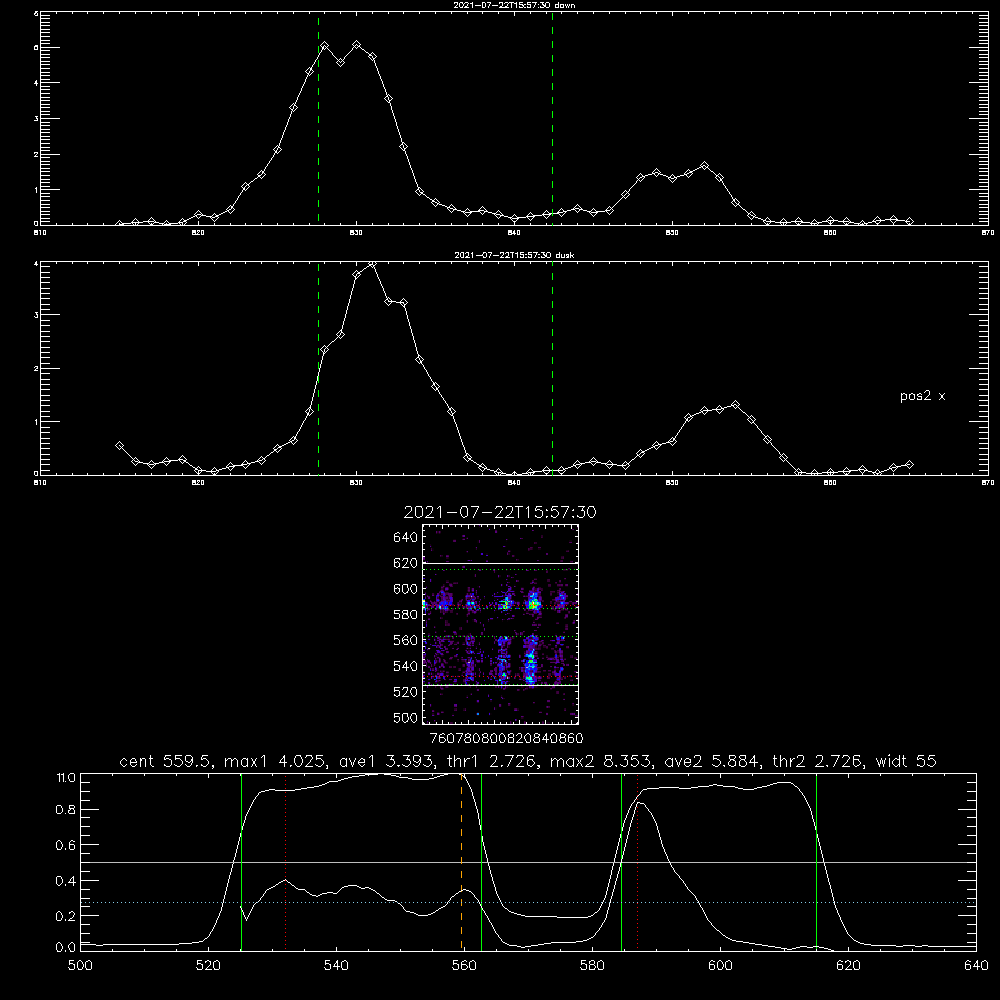Click the topmost peak diamond in dusk plot

[372, 264]
